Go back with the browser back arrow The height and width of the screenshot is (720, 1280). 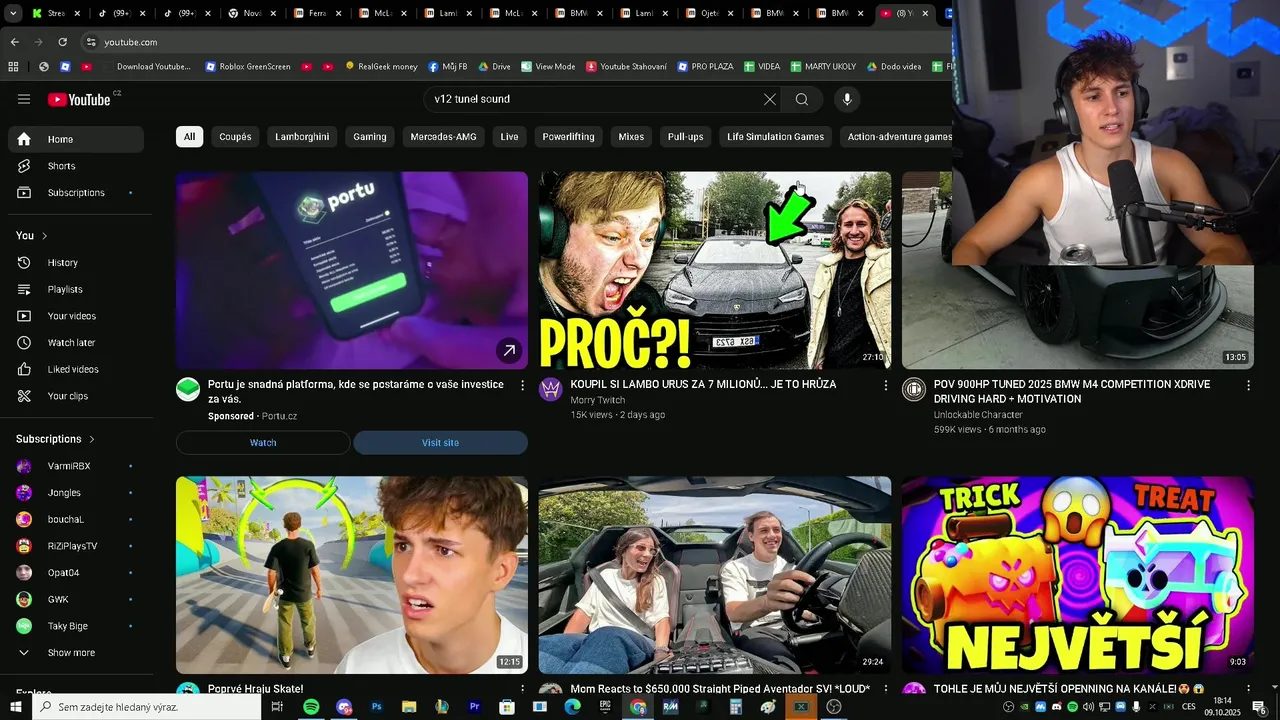(x=14, y=42)
